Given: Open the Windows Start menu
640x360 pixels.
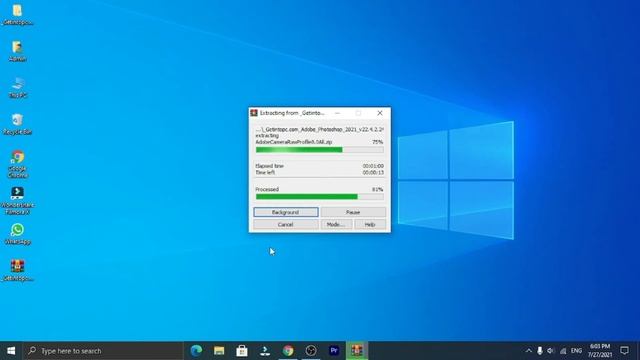Looking at the screenshot, I should pos(11,351).
